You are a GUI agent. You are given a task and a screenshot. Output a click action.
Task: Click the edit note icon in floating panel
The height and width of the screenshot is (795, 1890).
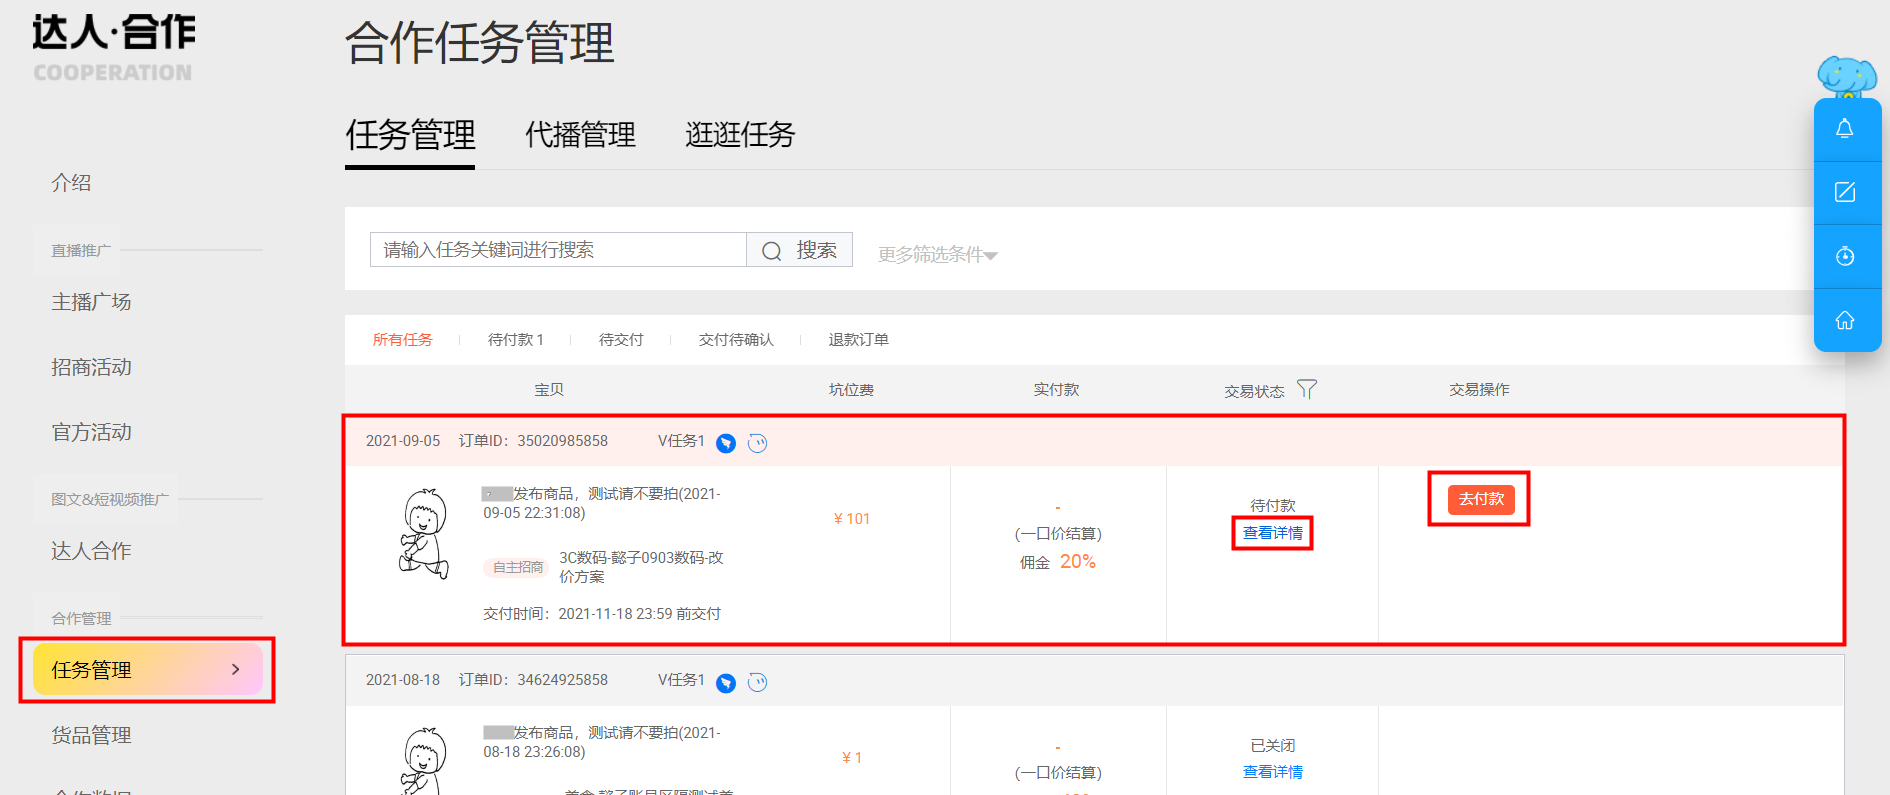pyautogui.click(x=1845, y=192)
